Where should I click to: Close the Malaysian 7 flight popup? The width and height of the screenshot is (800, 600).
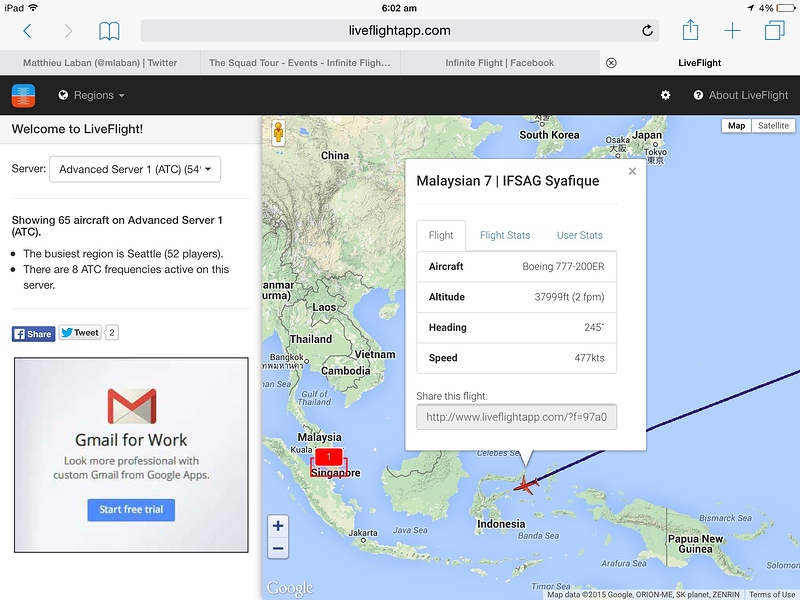click(x=632, y=171)
